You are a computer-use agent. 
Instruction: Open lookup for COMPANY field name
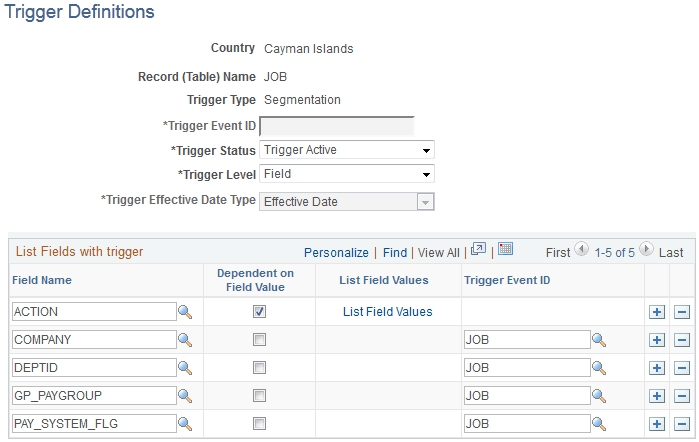pyautogui.click(x=184, y=340)
